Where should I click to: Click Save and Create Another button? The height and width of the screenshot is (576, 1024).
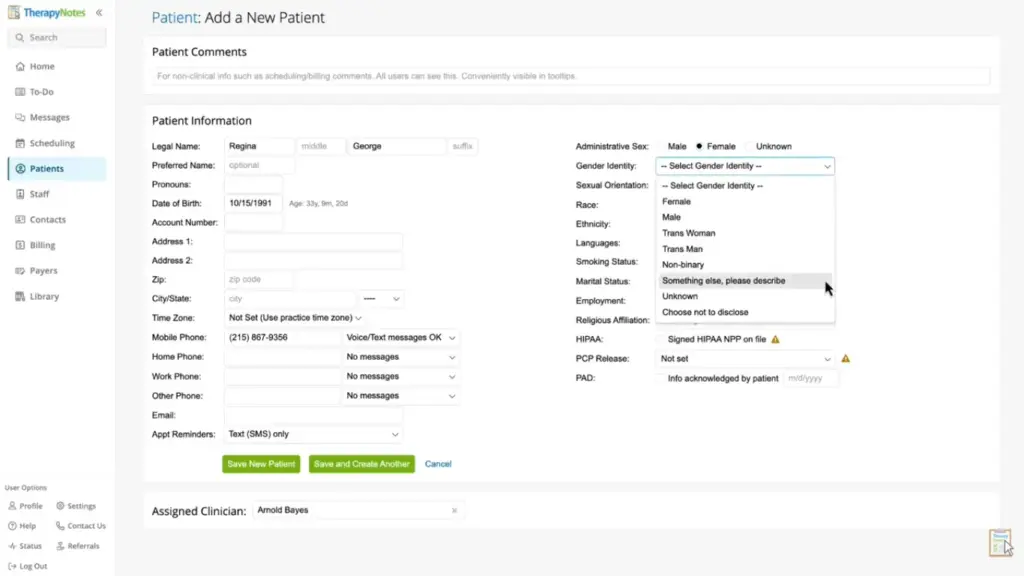tap(362, 464)
